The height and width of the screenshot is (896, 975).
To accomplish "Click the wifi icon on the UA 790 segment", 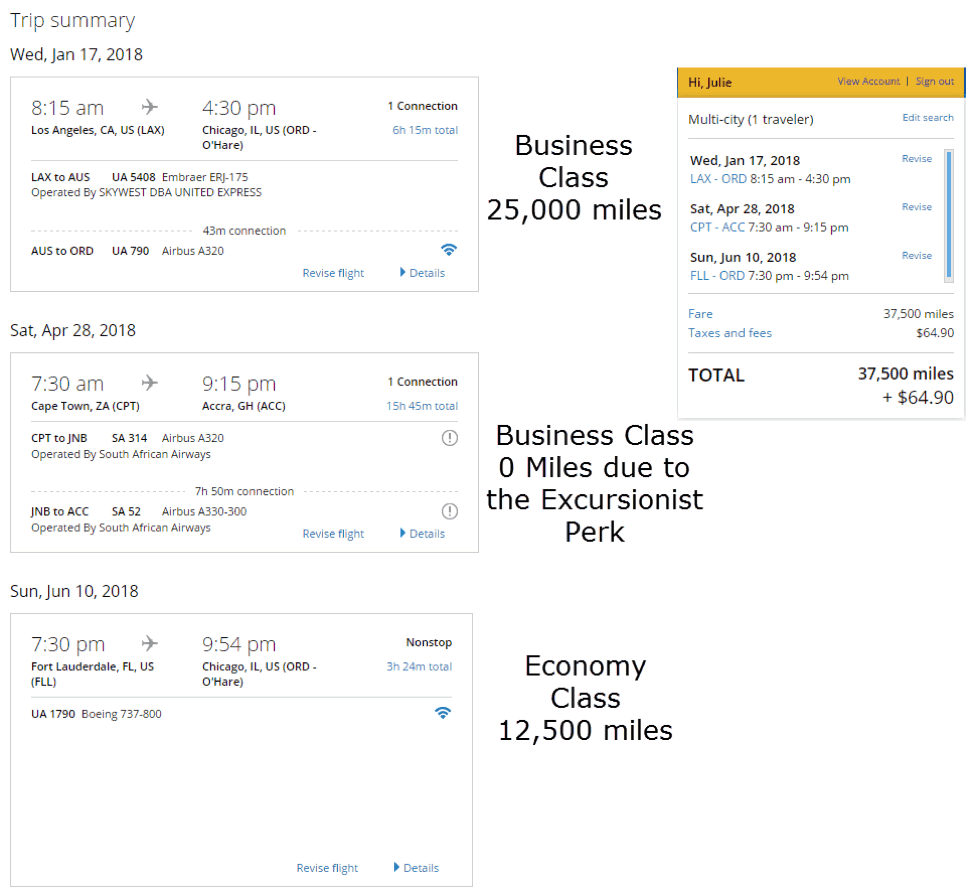I will pos(449,249).
